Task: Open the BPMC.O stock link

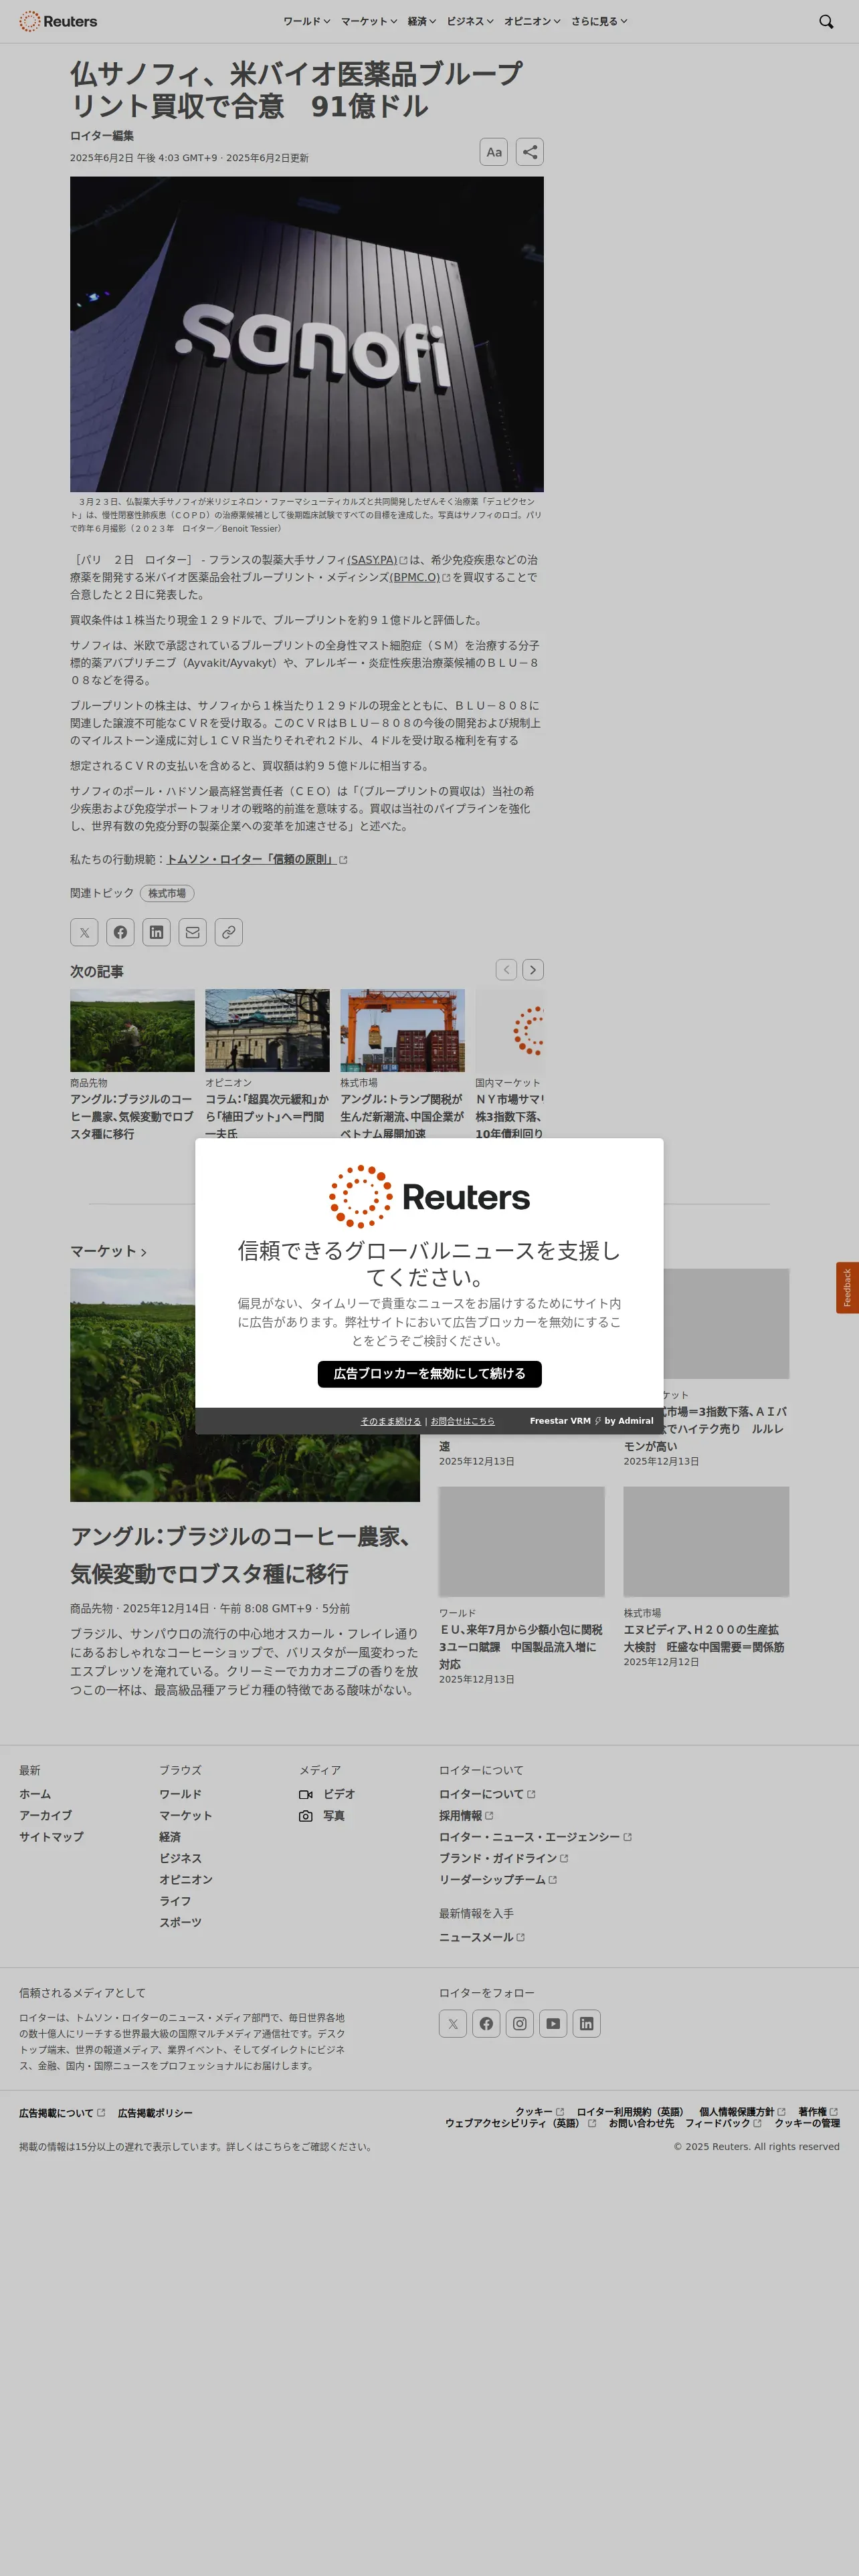Action: coord(420,577)
